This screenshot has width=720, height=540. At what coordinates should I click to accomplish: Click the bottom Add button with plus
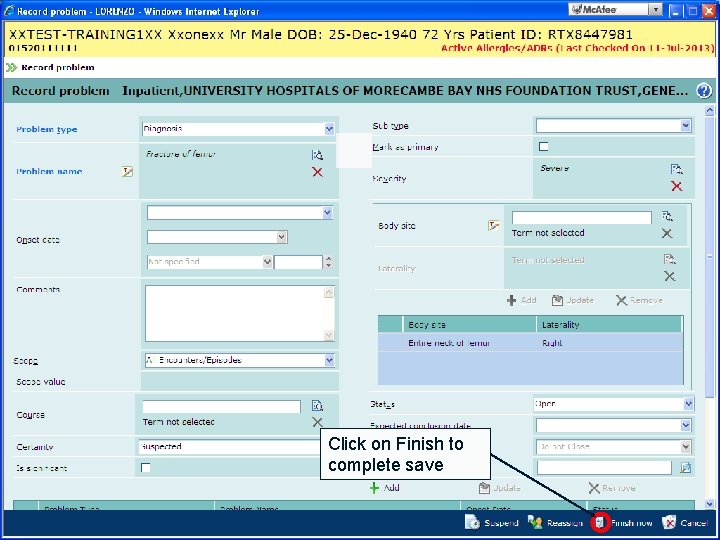coord(385,488)
